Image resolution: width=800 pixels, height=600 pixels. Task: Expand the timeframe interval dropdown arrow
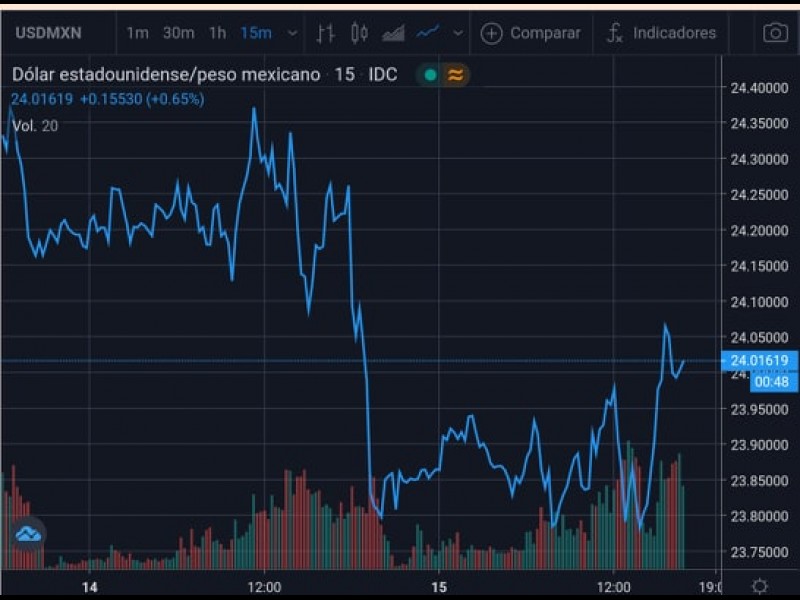click(292, 33)
